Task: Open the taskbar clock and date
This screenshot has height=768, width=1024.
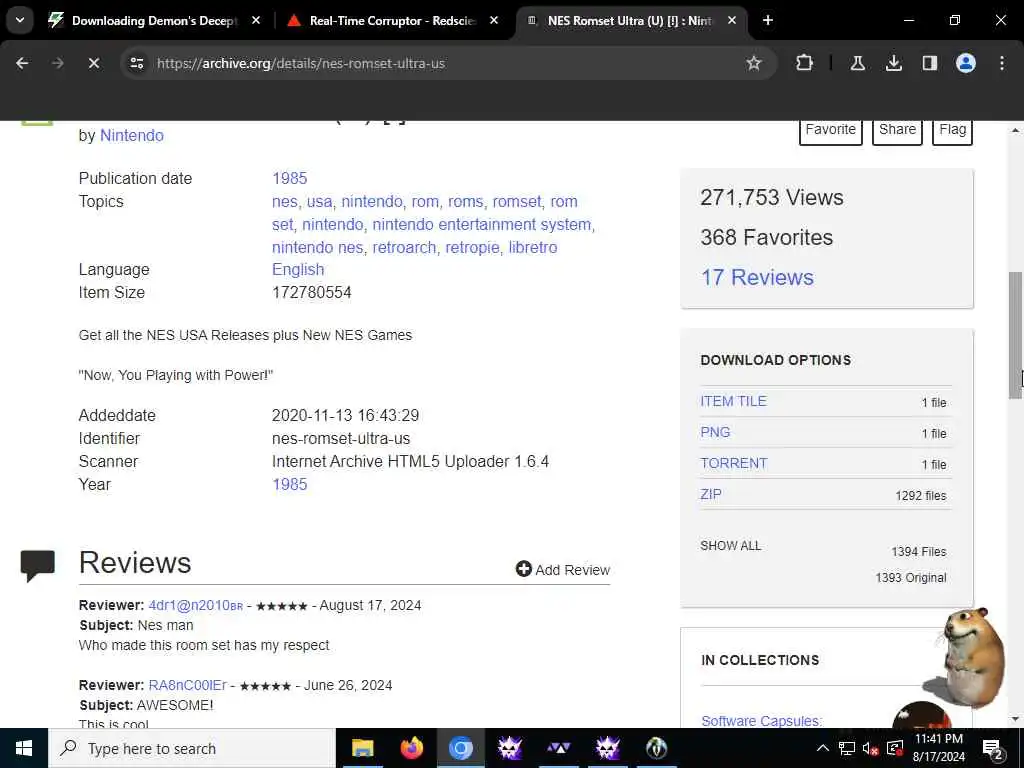Action: 939,748
